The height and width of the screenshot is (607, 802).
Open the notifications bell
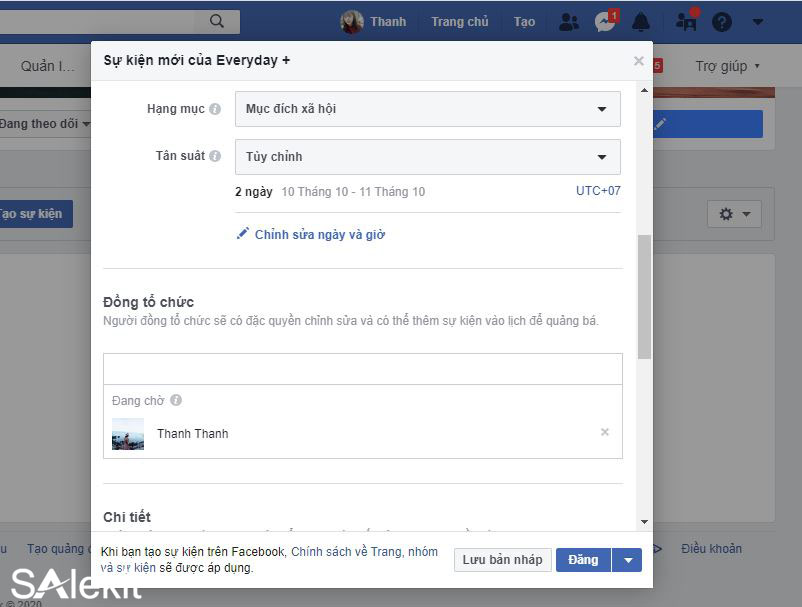(x=640, y=20)
